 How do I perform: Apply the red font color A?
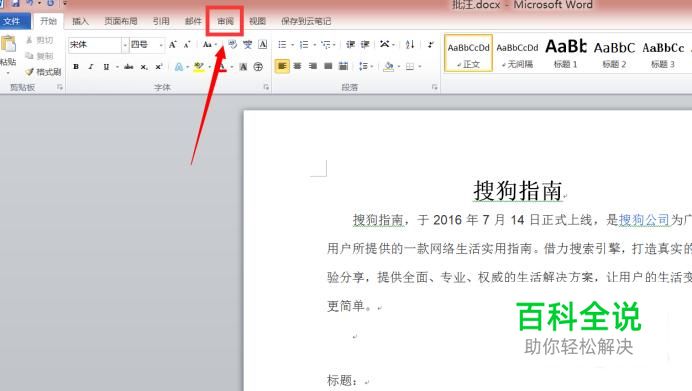tap(222, 67)
